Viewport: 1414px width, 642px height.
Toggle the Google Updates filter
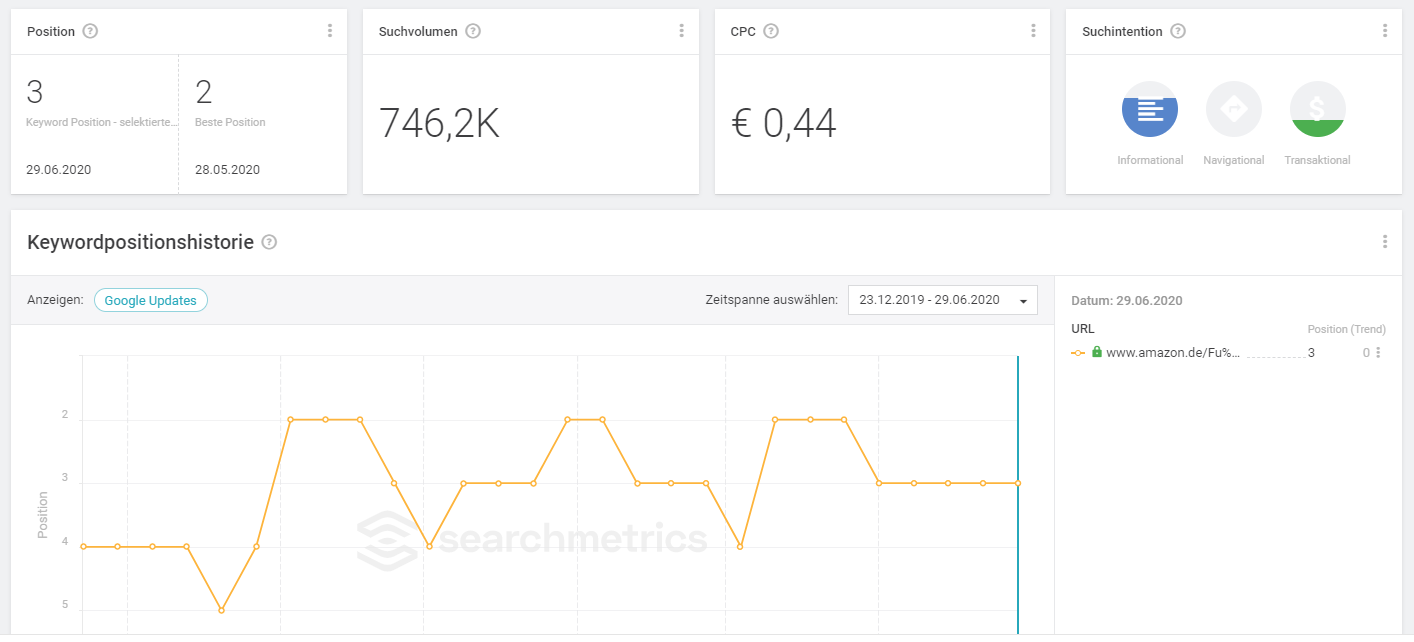tap(151, 300)
